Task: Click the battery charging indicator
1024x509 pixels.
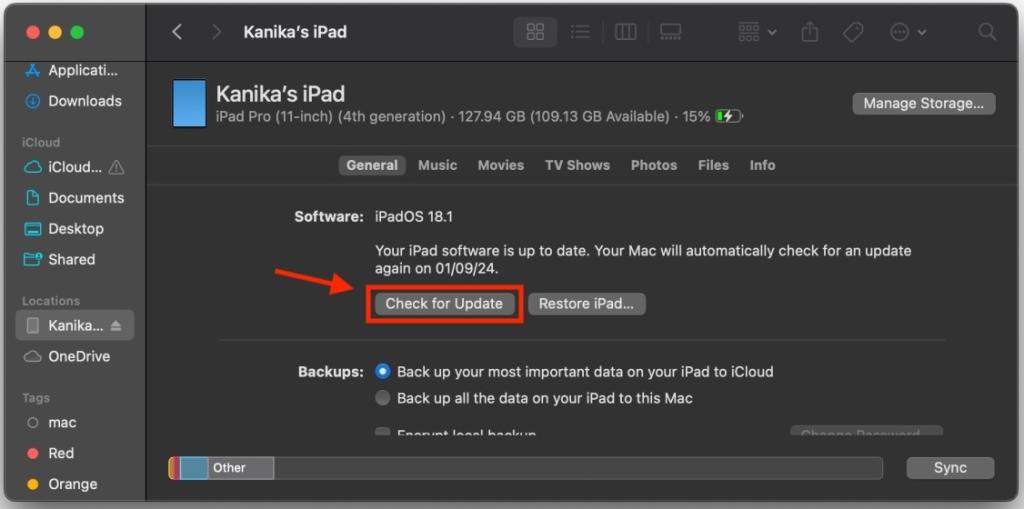Action: coord(729,117)
